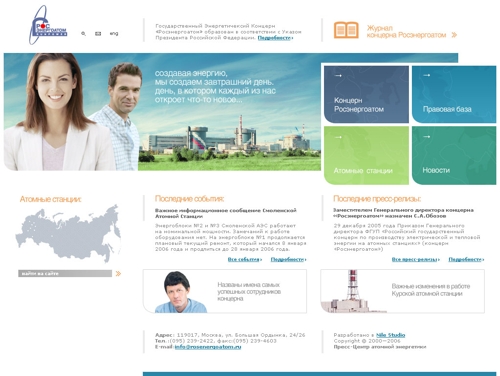Open the Подробности link in the header description
This screenshot has height=376, width=500.
click(275, 38)
